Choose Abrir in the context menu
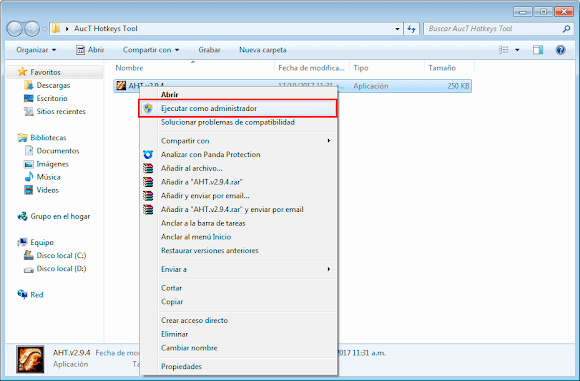The width and height of the screenshot is (580, 381). [x=239, y=95]
